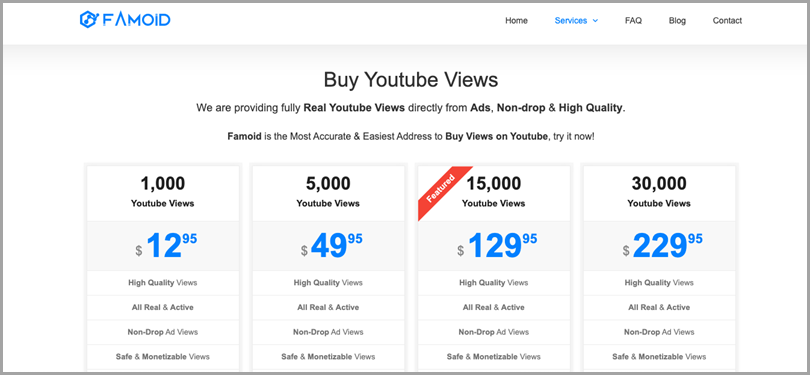
Task: Click Safe & Monetizable Views in 30,000 card
Action: [x=659, y=357]
